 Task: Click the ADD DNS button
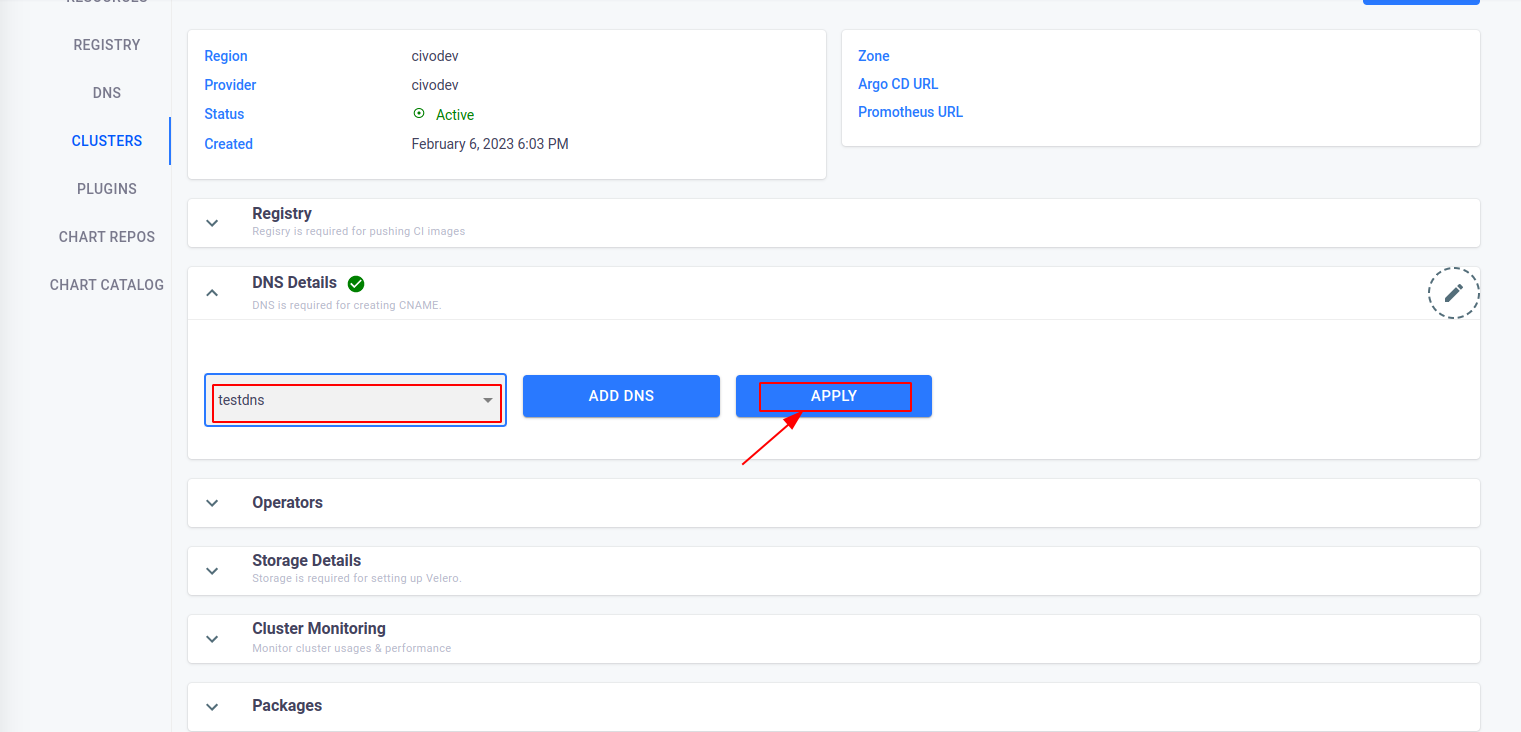tap(621, 396)
